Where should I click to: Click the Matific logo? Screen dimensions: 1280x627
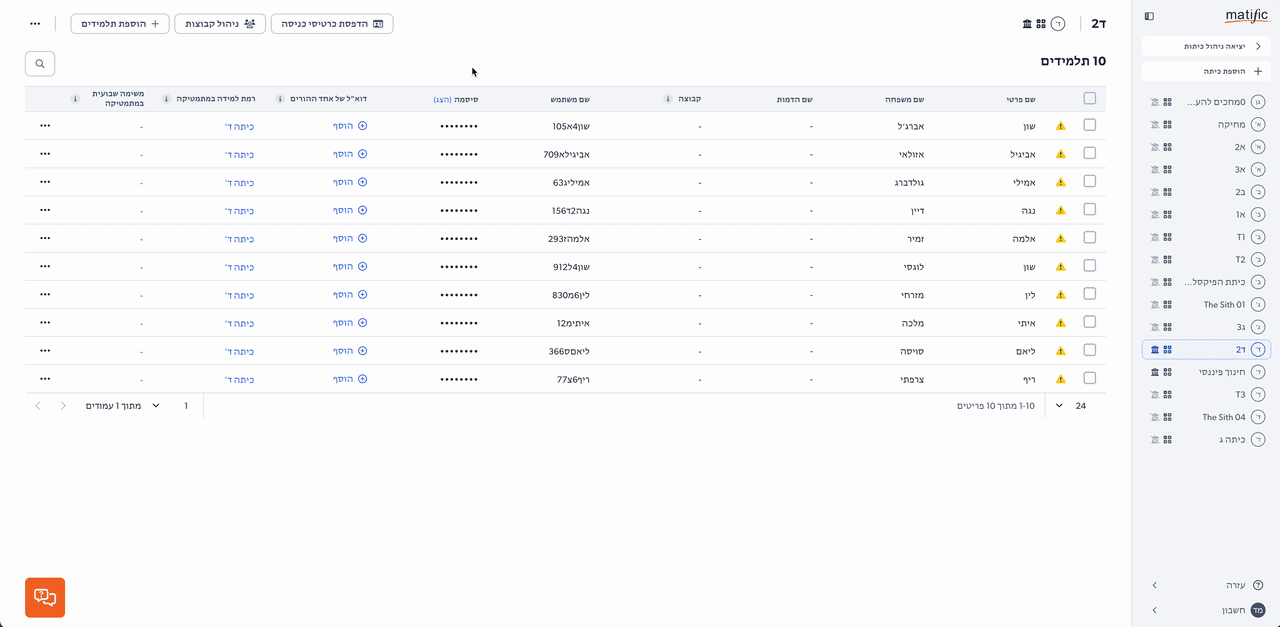coord(1246,16)
